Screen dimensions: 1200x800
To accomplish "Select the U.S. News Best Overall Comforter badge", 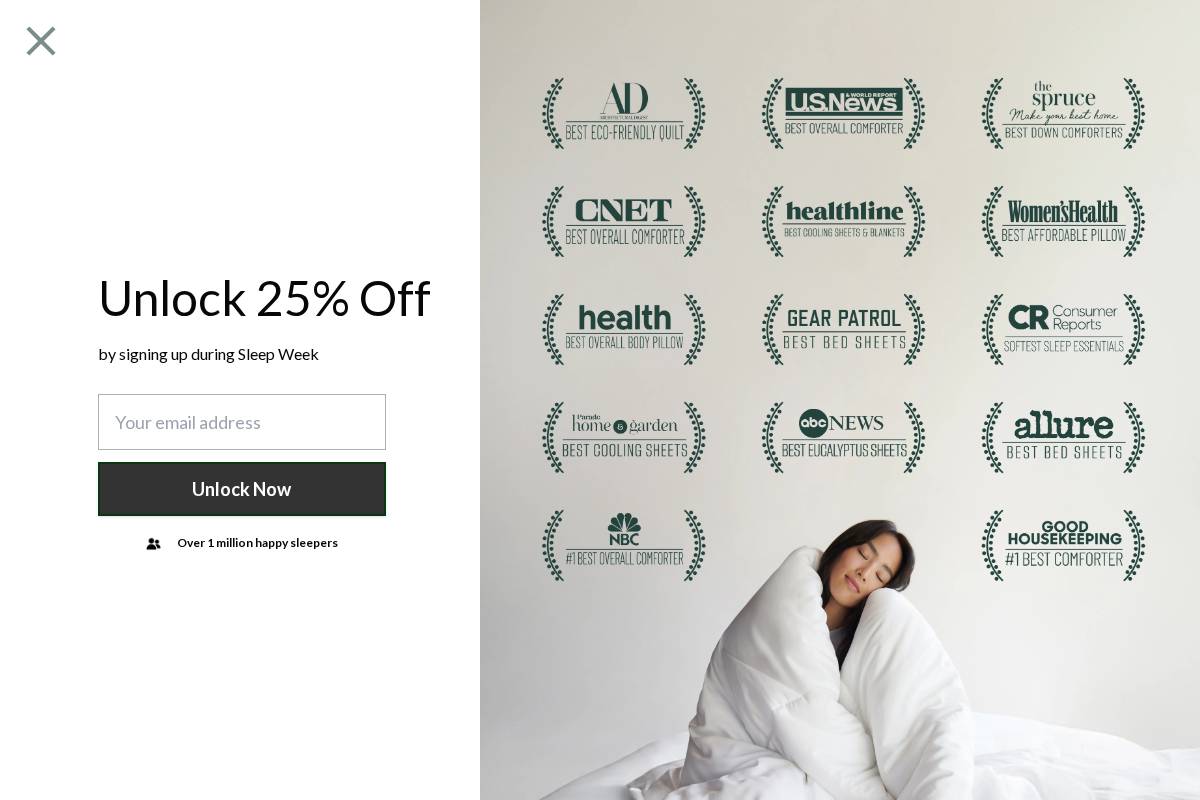I will pos(844,113).
